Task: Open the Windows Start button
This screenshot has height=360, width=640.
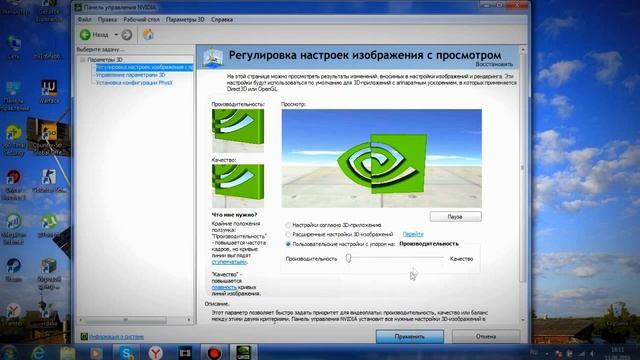Action: 9,353
